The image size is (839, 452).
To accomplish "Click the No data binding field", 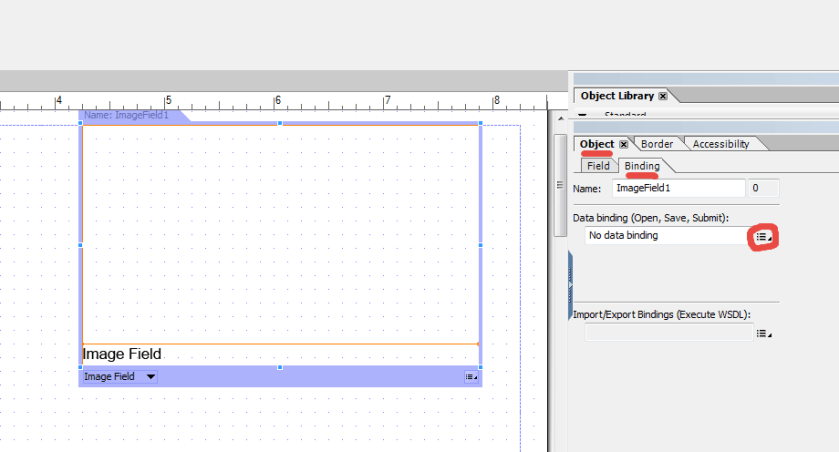I will tap(666, 235).
